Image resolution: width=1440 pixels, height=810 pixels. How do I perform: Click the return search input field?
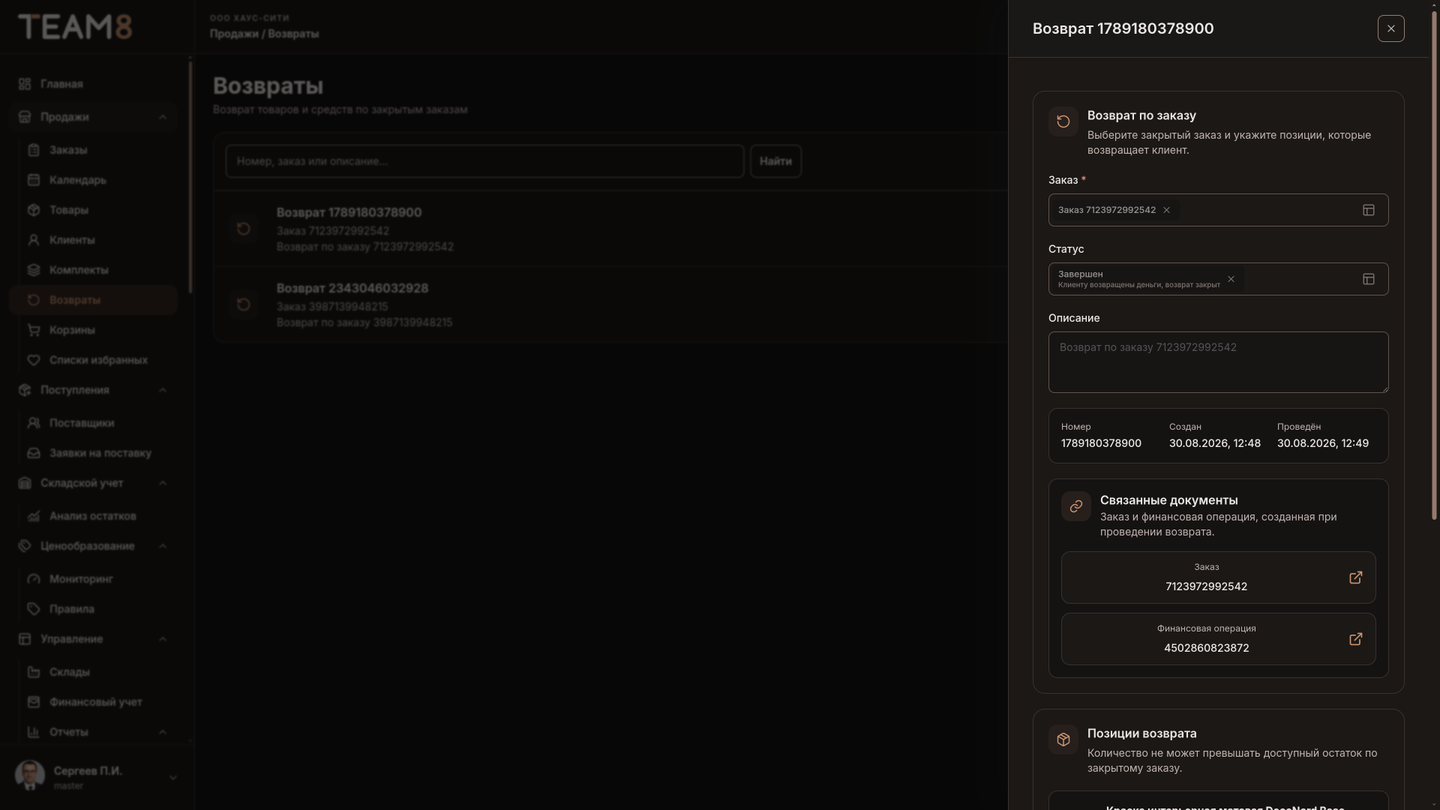(x=485, y=161)
